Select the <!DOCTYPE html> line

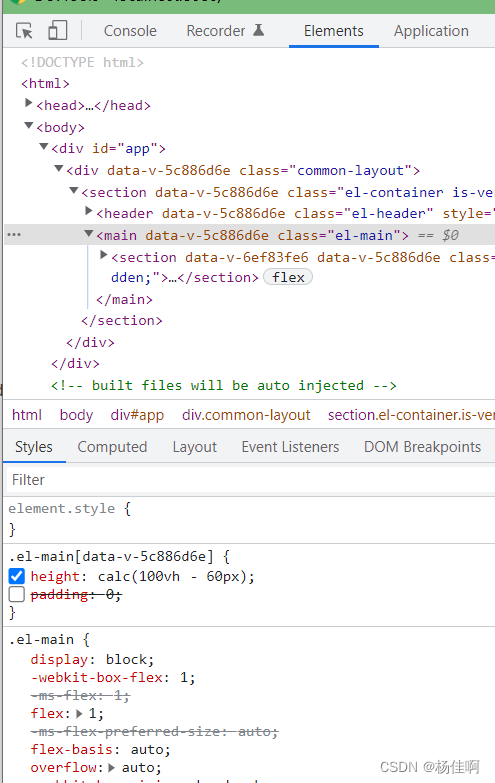82,62
